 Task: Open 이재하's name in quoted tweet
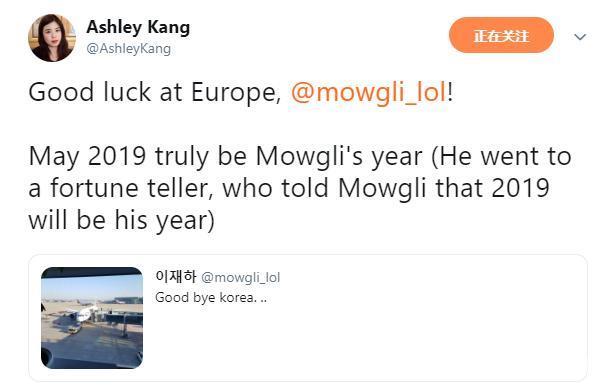175,276
